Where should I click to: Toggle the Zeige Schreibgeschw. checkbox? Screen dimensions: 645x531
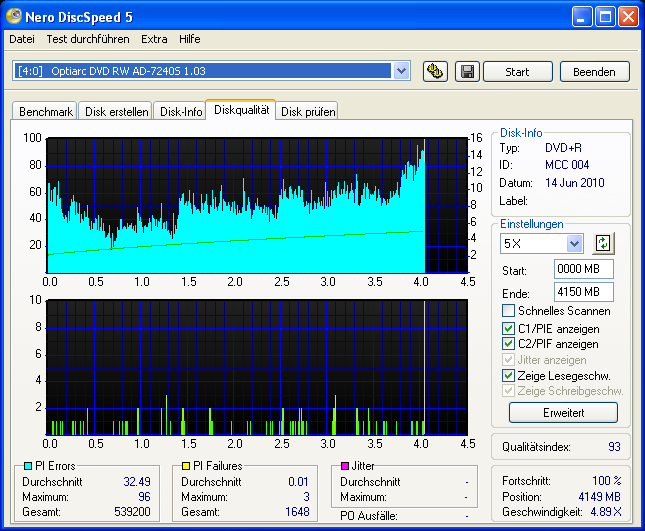click(508, 390)
